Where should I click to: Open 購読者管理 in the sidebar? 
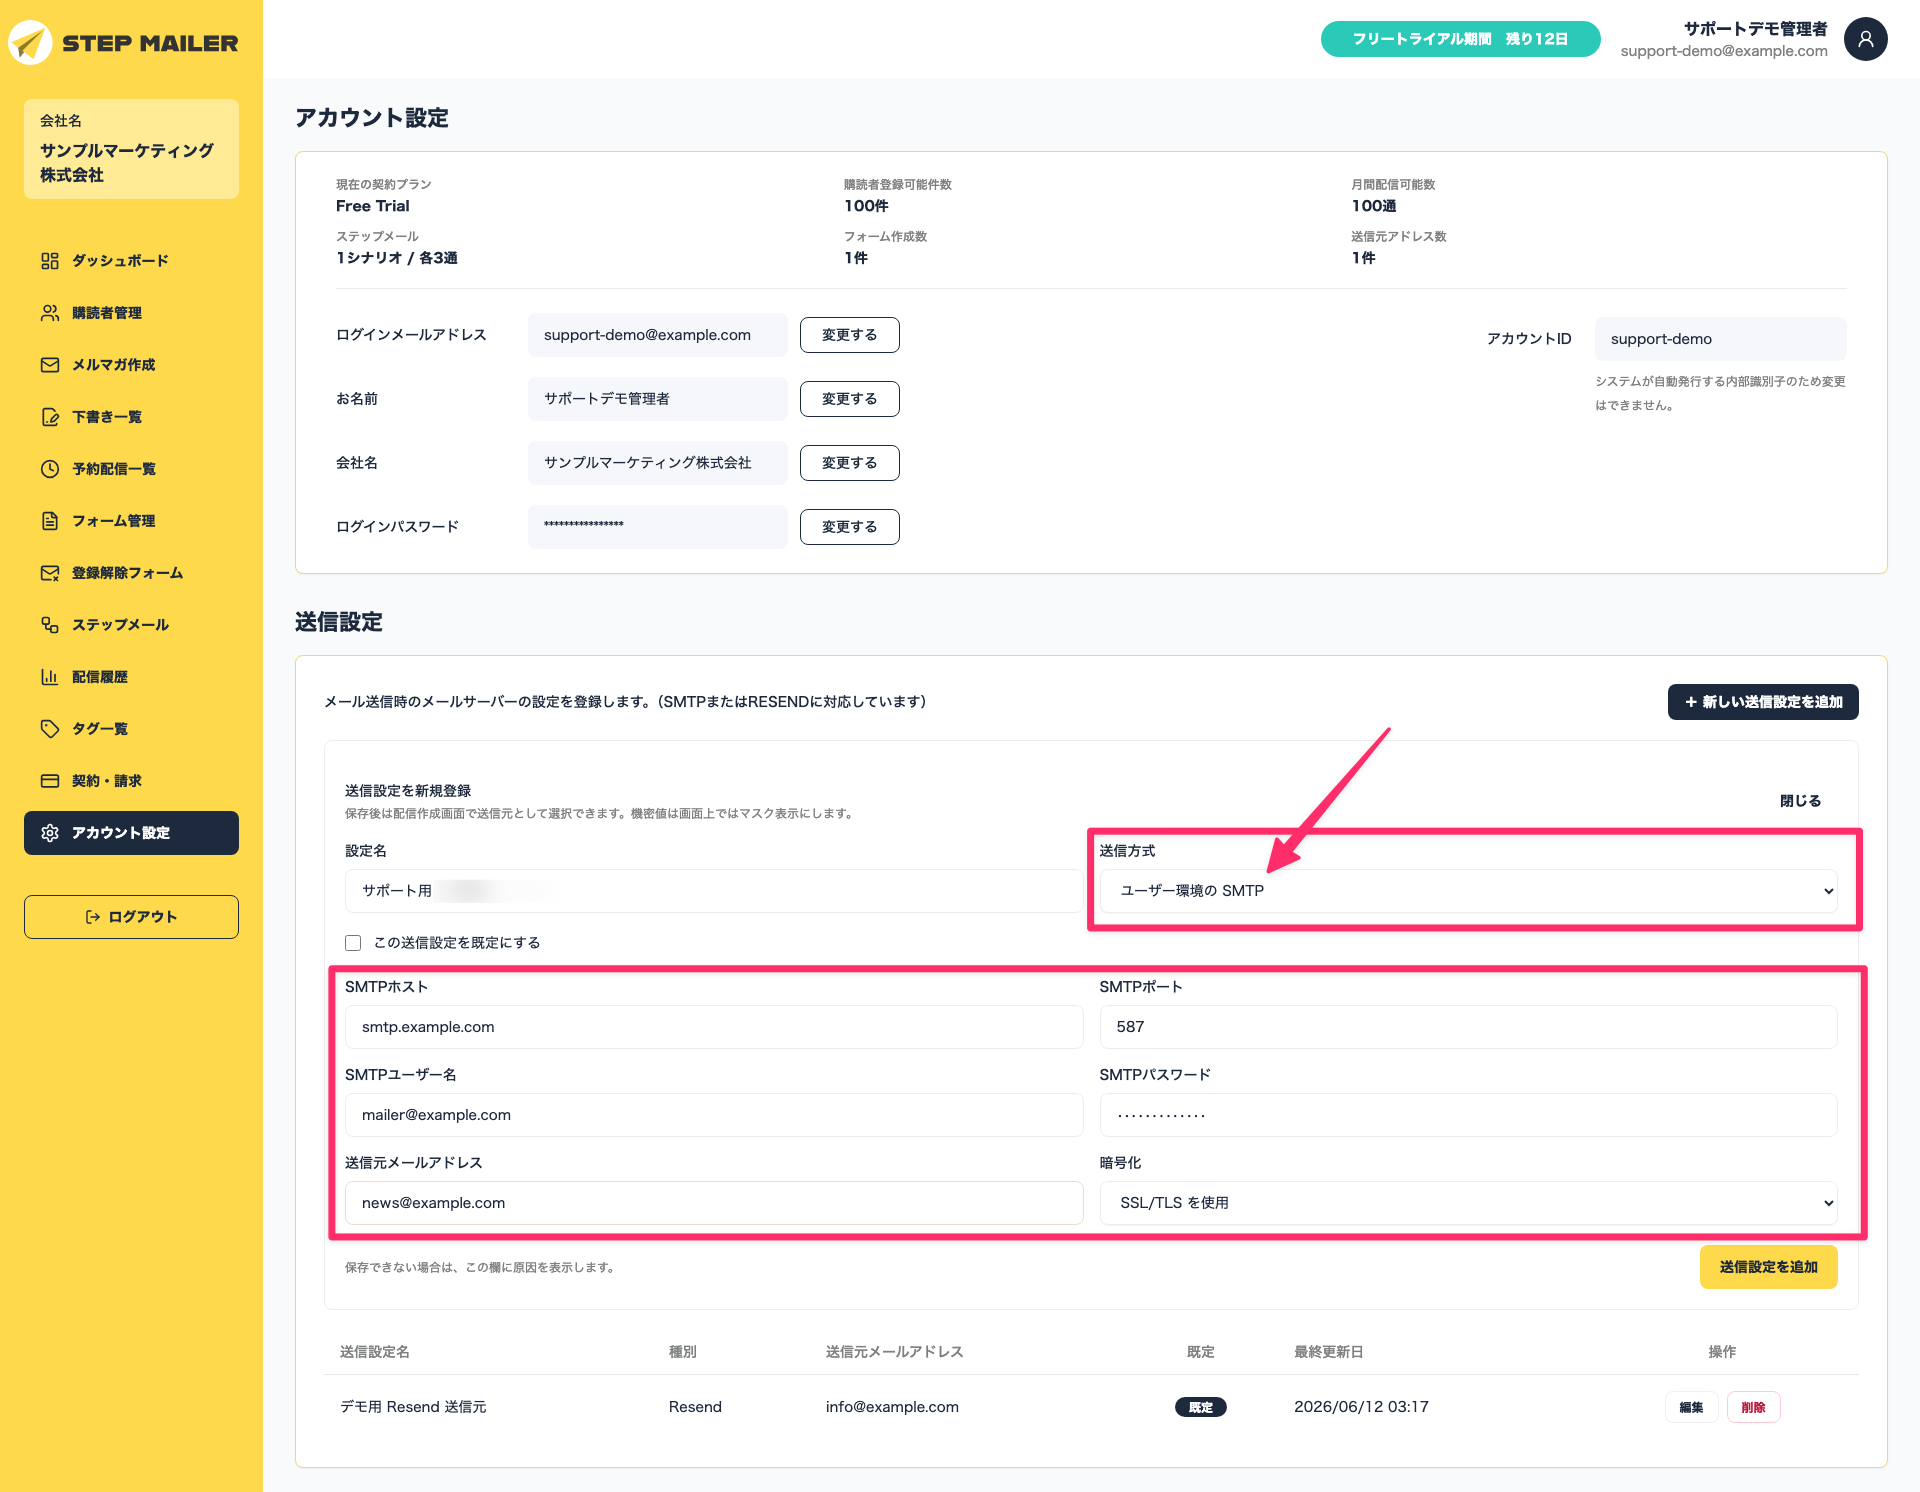(131, 313)
